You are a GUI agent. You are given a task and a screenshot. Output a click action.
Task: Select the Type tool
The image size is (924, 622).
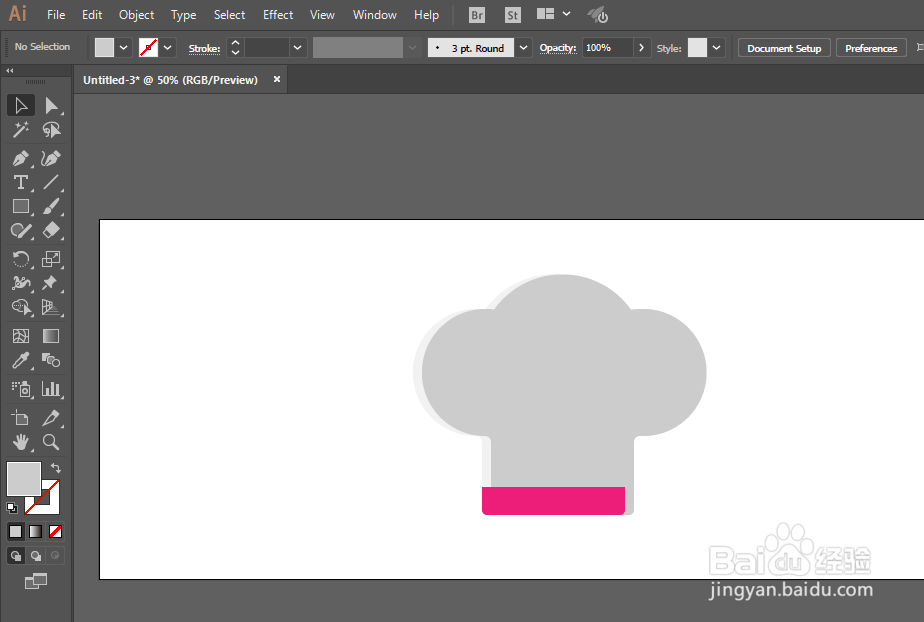coord(21,183)
